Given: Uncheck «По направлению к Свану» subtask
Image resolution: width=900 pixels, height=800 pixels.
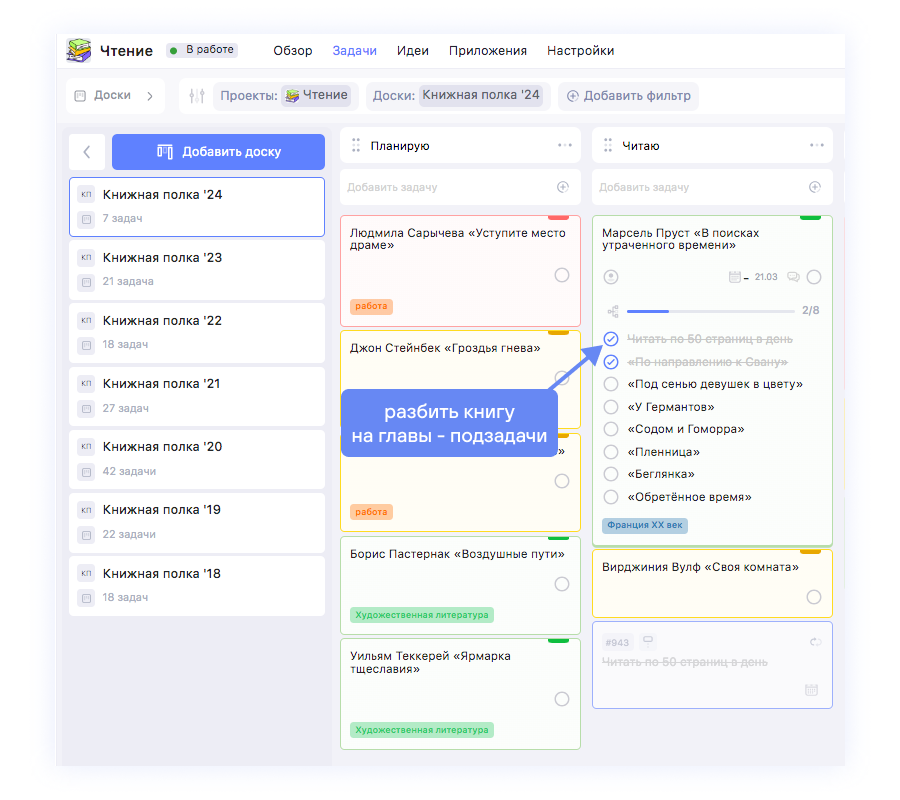Looking at the screenshot, I should (x=611, y=362).
